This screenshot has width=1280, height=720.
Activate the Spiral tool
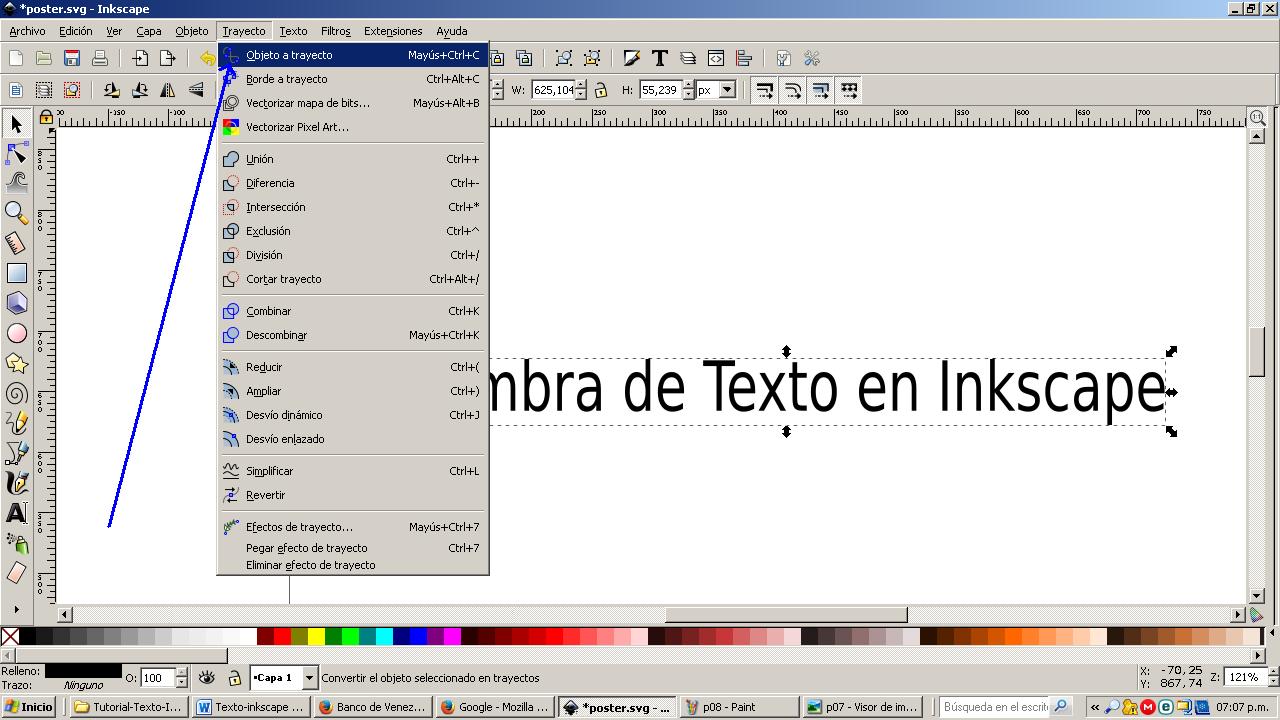pyautogui.click(x=16, y=393)
